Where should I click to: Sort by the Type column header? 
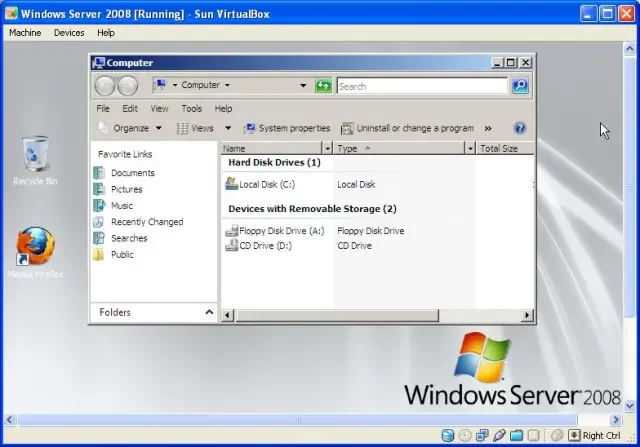click(x=400, y=148)
